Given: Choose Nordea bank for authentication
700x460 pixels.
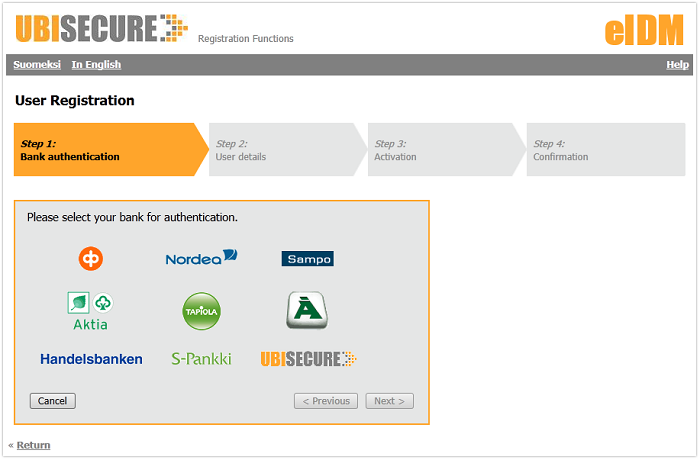Looking at the screenshot, I should tap(201, 258).
